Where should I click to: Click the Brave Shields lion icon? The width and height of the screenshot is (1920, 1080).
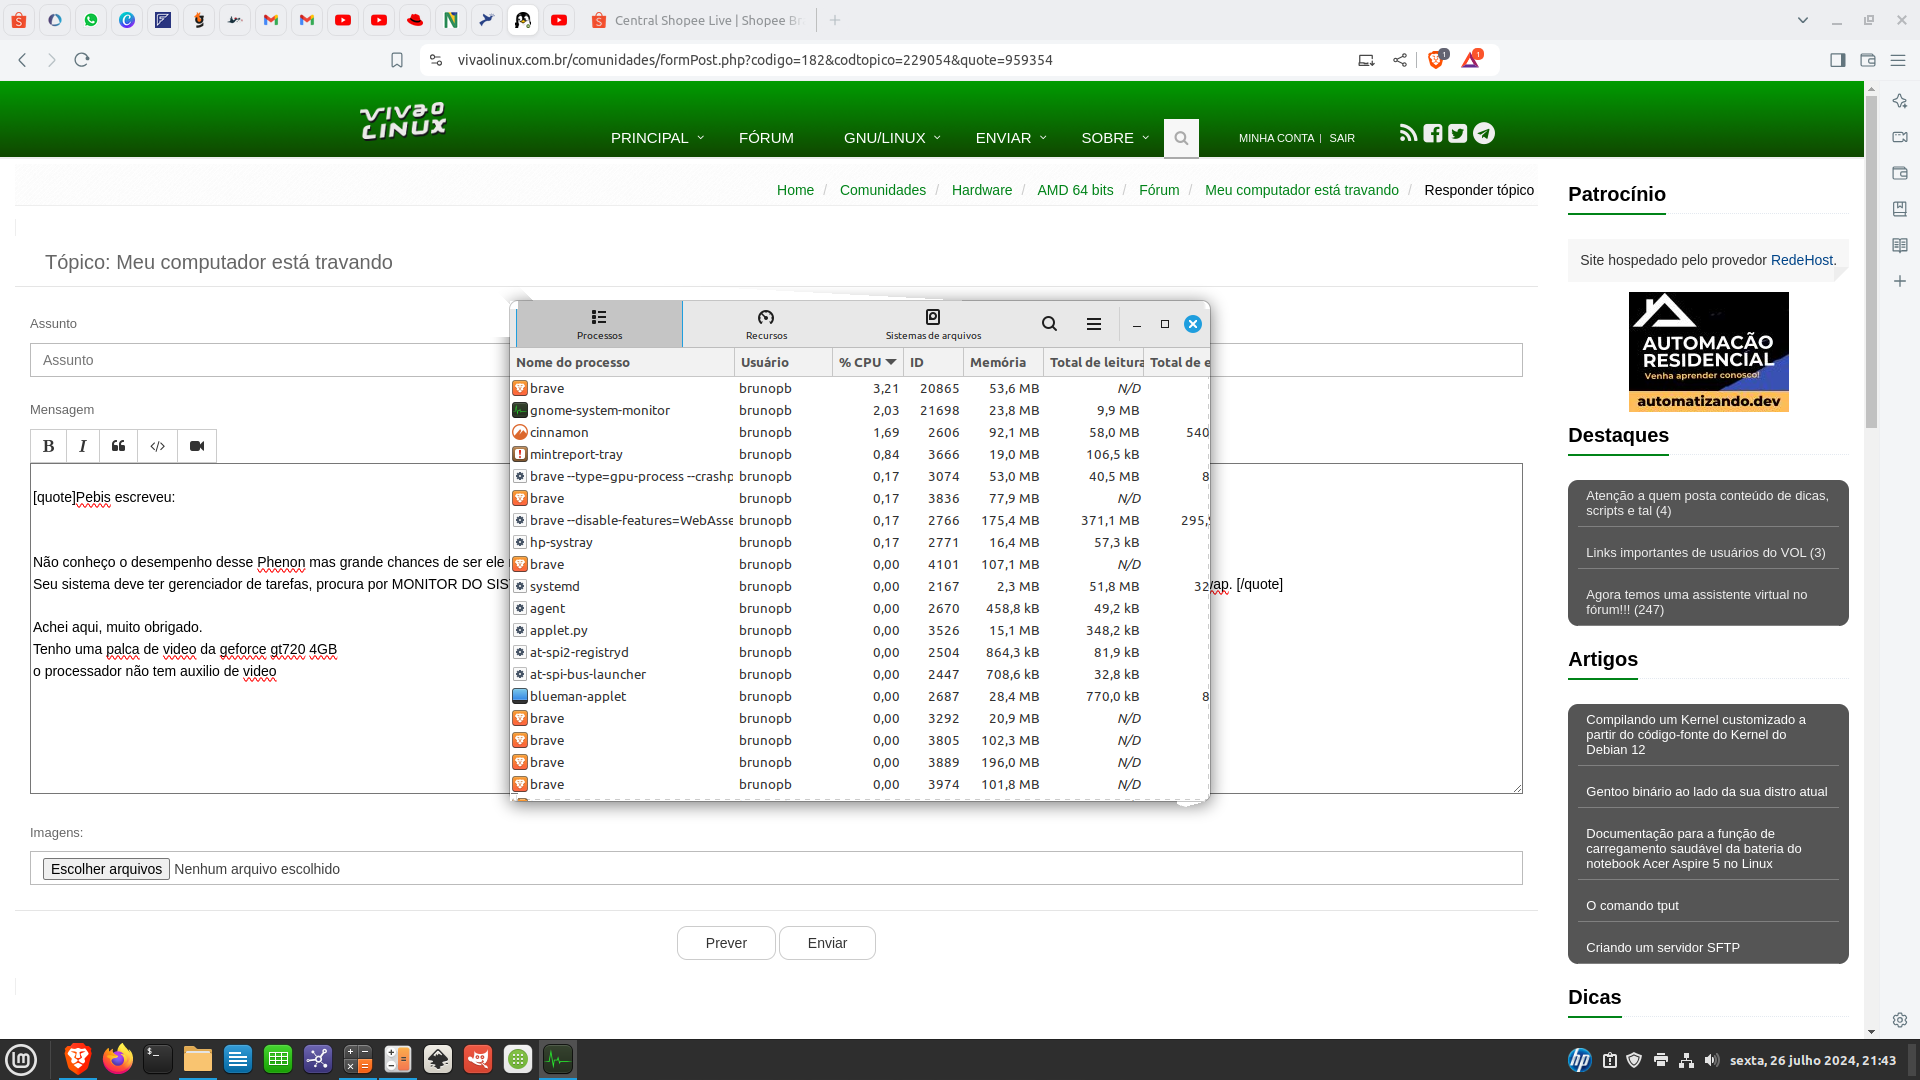tap(1436, 60)
